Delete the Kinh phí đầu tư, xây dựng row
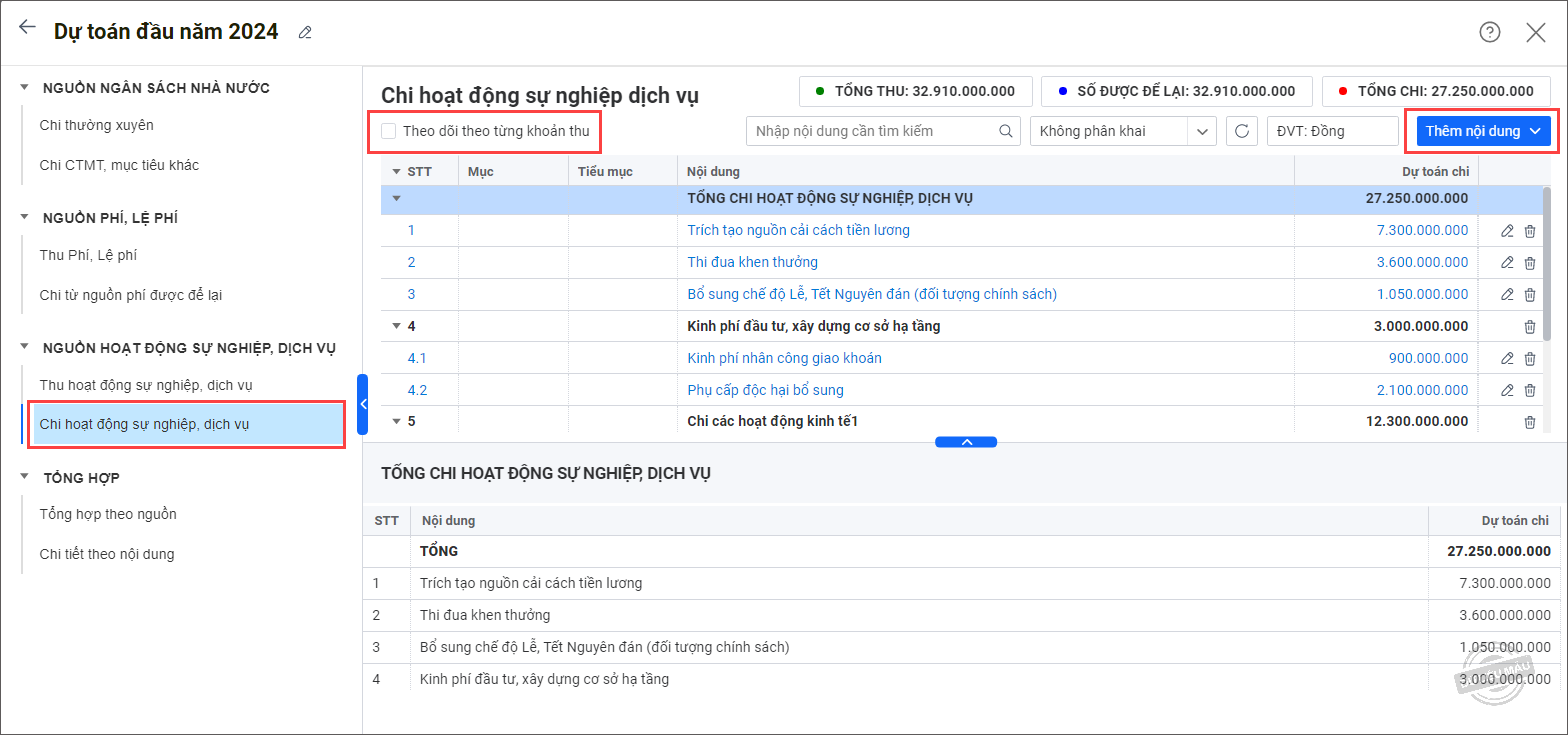1568x735 pixels. pyautogui.click(x=1529, y=327)
